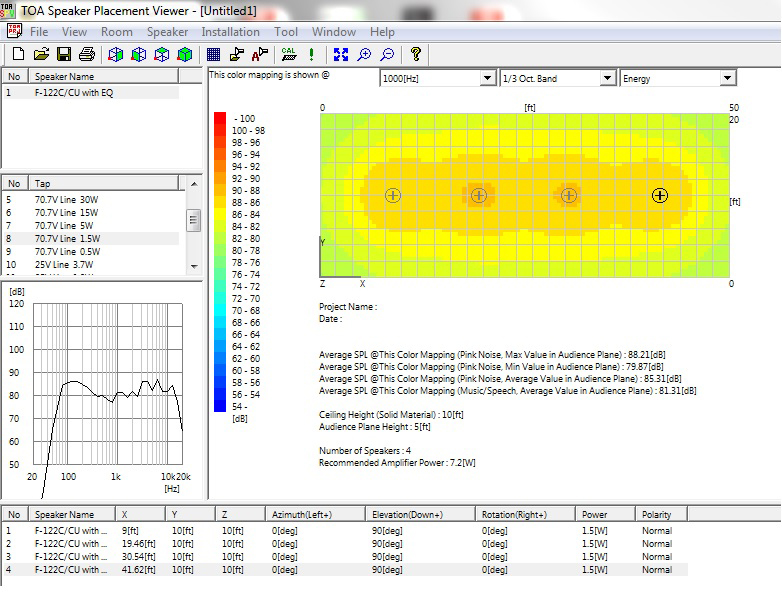Select the first cube view icon
The height and width of the screenshot is (592, 782).
click(x=116, y=54)
